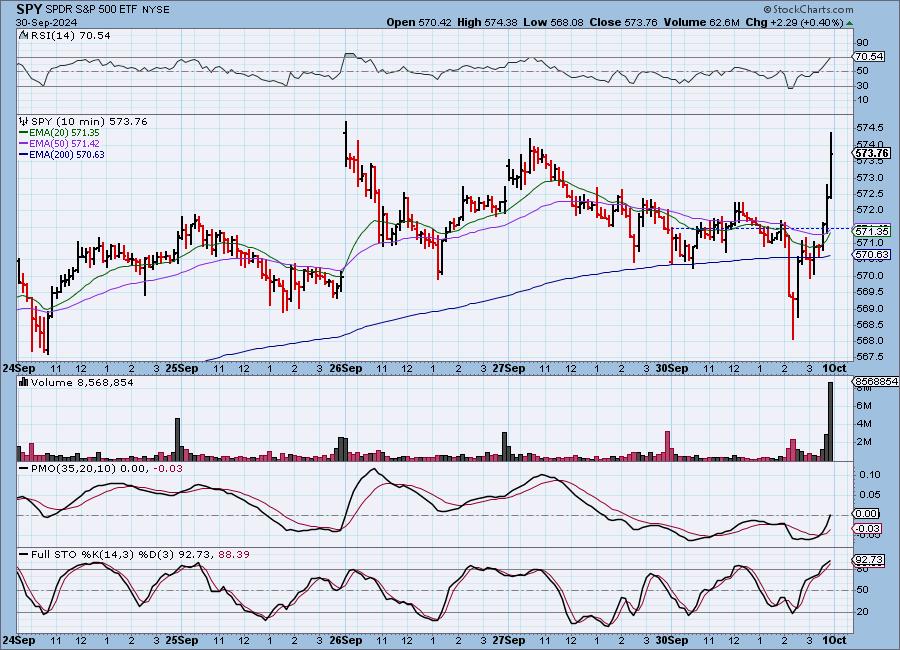Screen dimensions: 900x650
Task: Click the EMA(20) 571.35 legend entry
Action: click(64, 133)
